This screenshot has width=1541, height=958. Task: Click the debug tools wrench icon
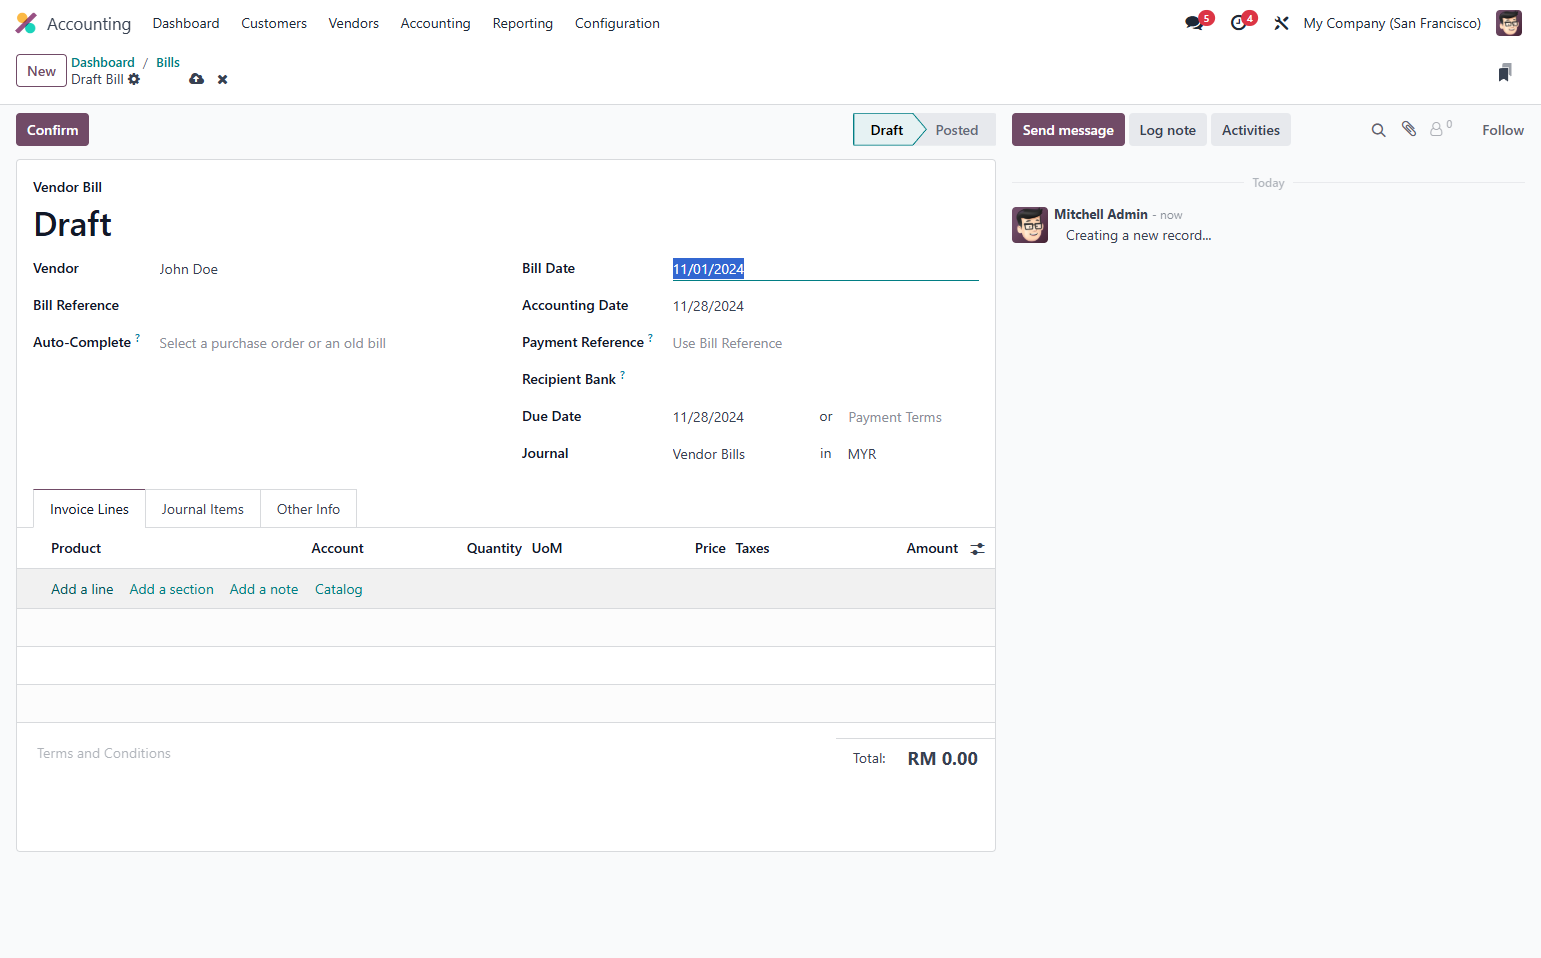[x=1281, y=23]
